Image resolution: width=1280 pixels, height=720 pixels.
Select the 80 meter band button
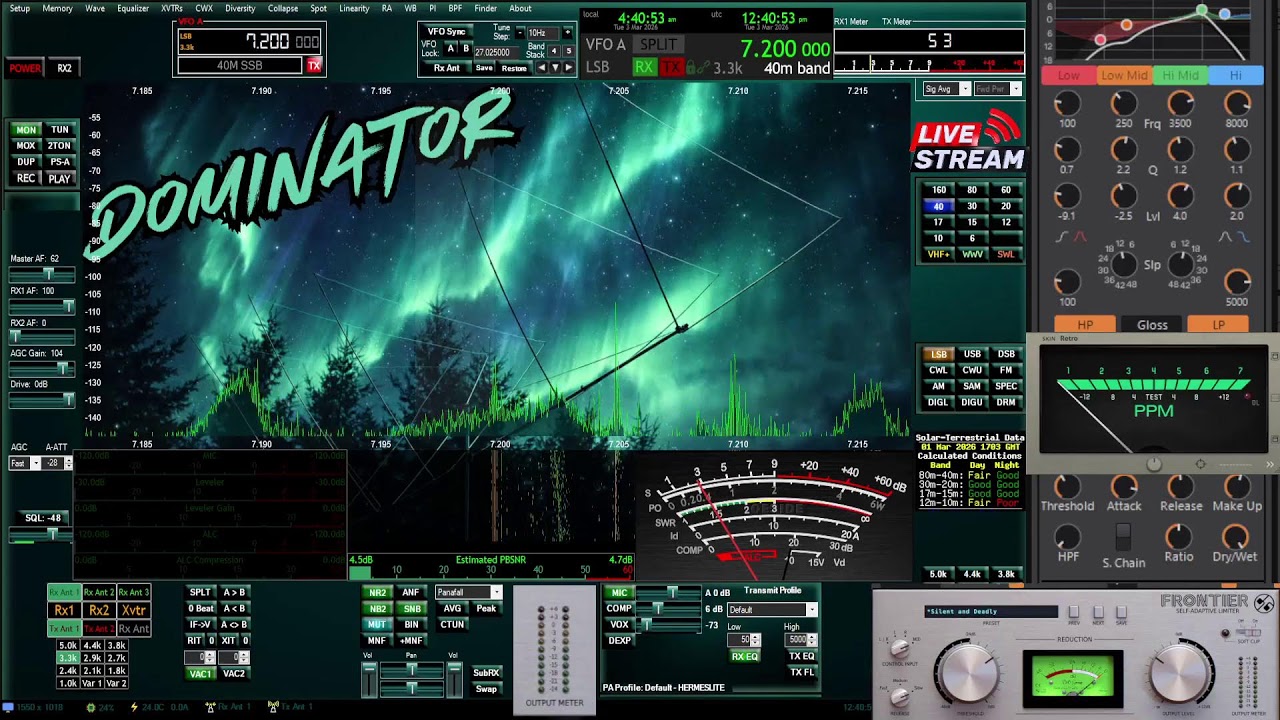coord(972,190)
